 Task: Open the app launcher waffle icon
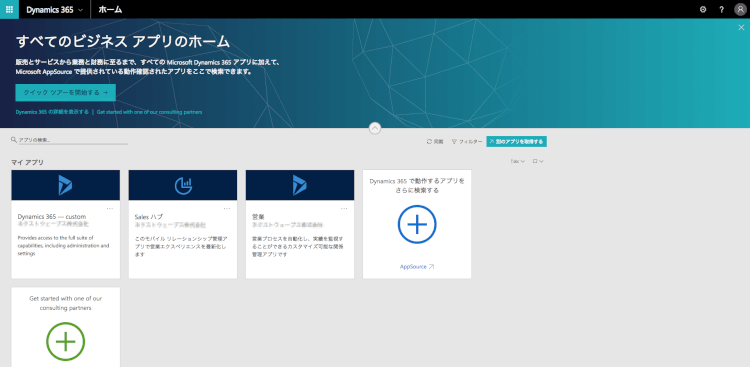tap(9, 9)
